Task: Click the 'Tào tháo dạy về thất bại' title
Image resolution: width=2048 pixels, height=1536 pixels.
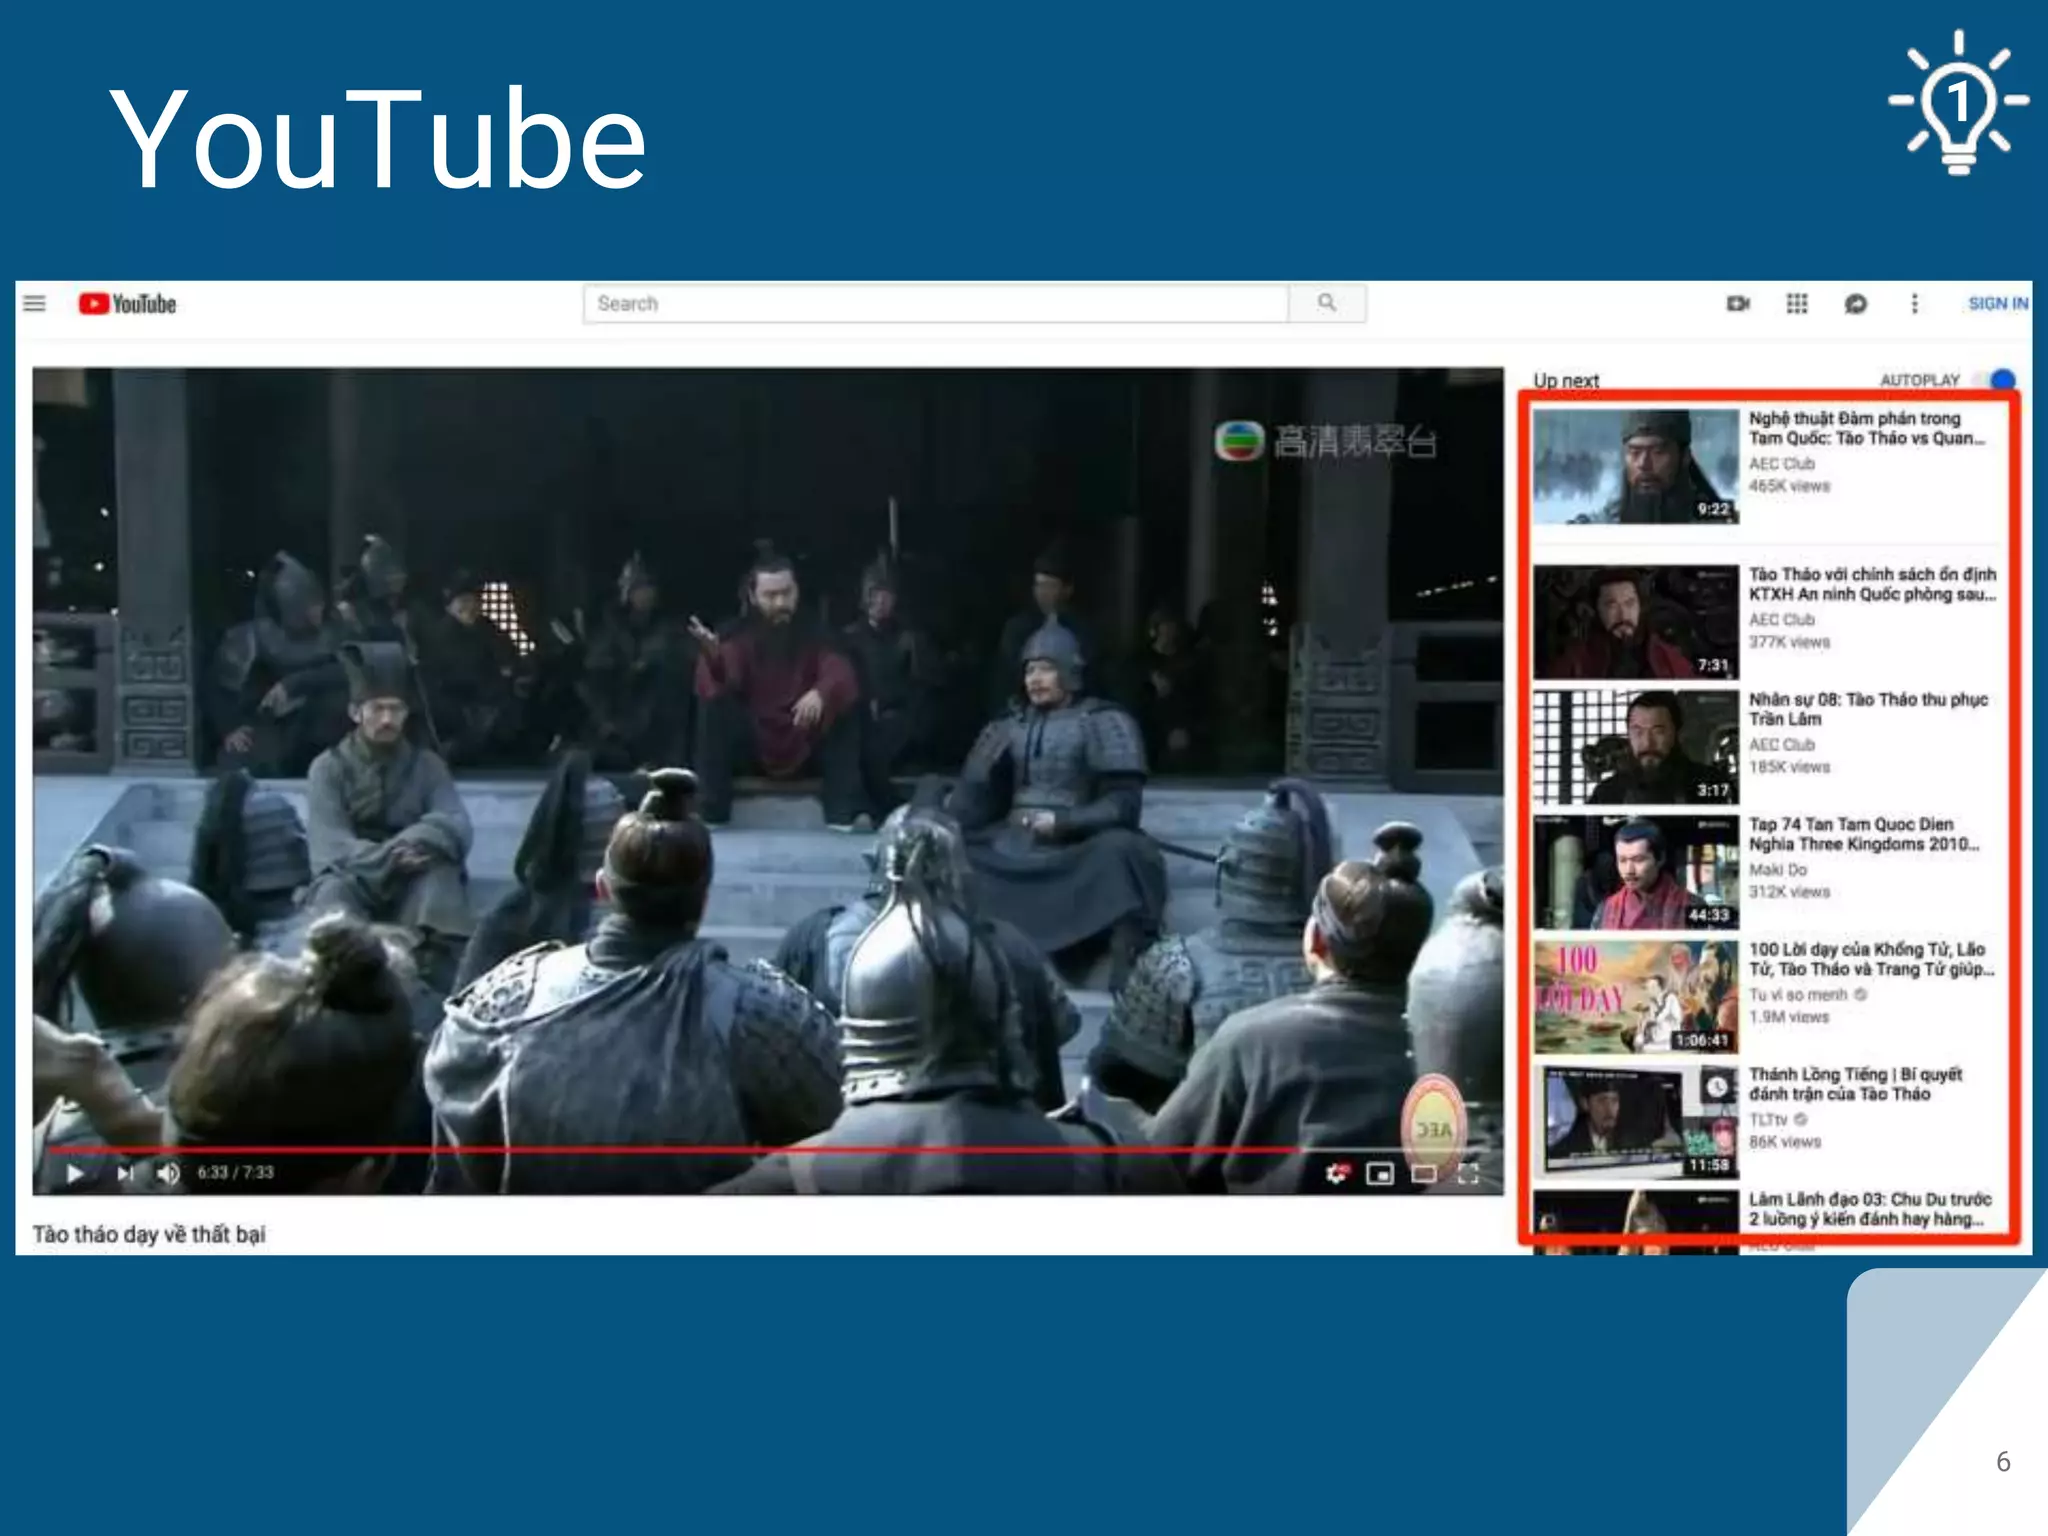Action: (x=149, y=1234)
